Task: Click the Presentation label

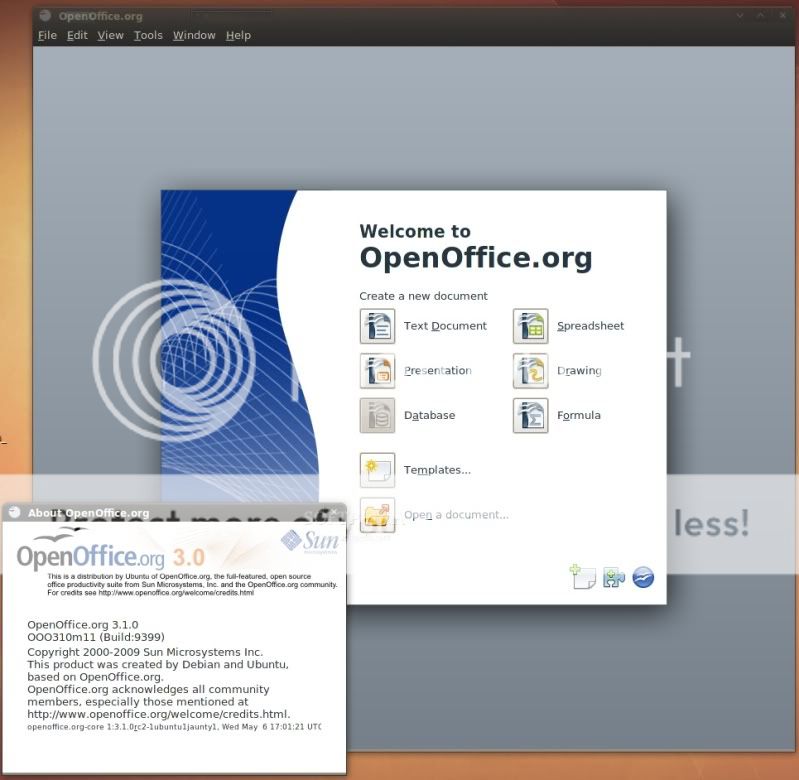Action: (438, 371)
